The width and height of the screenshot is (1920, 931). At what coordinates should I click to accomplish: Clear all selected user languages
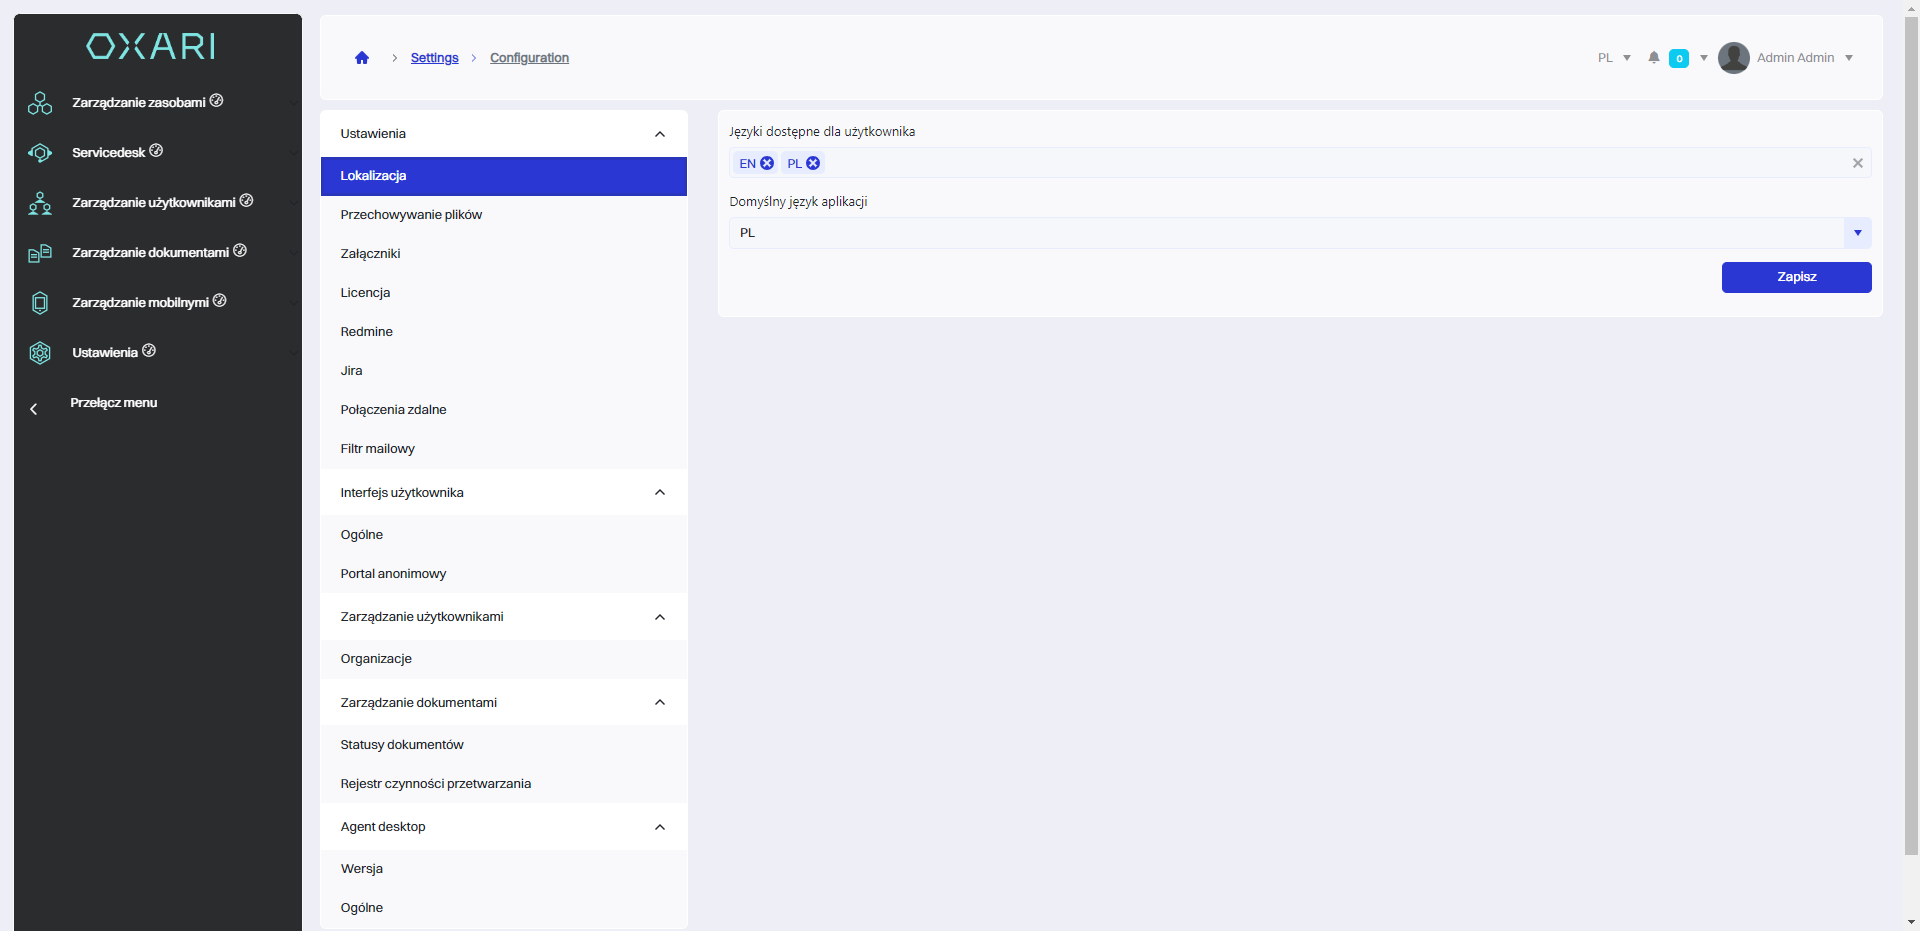1857,163
